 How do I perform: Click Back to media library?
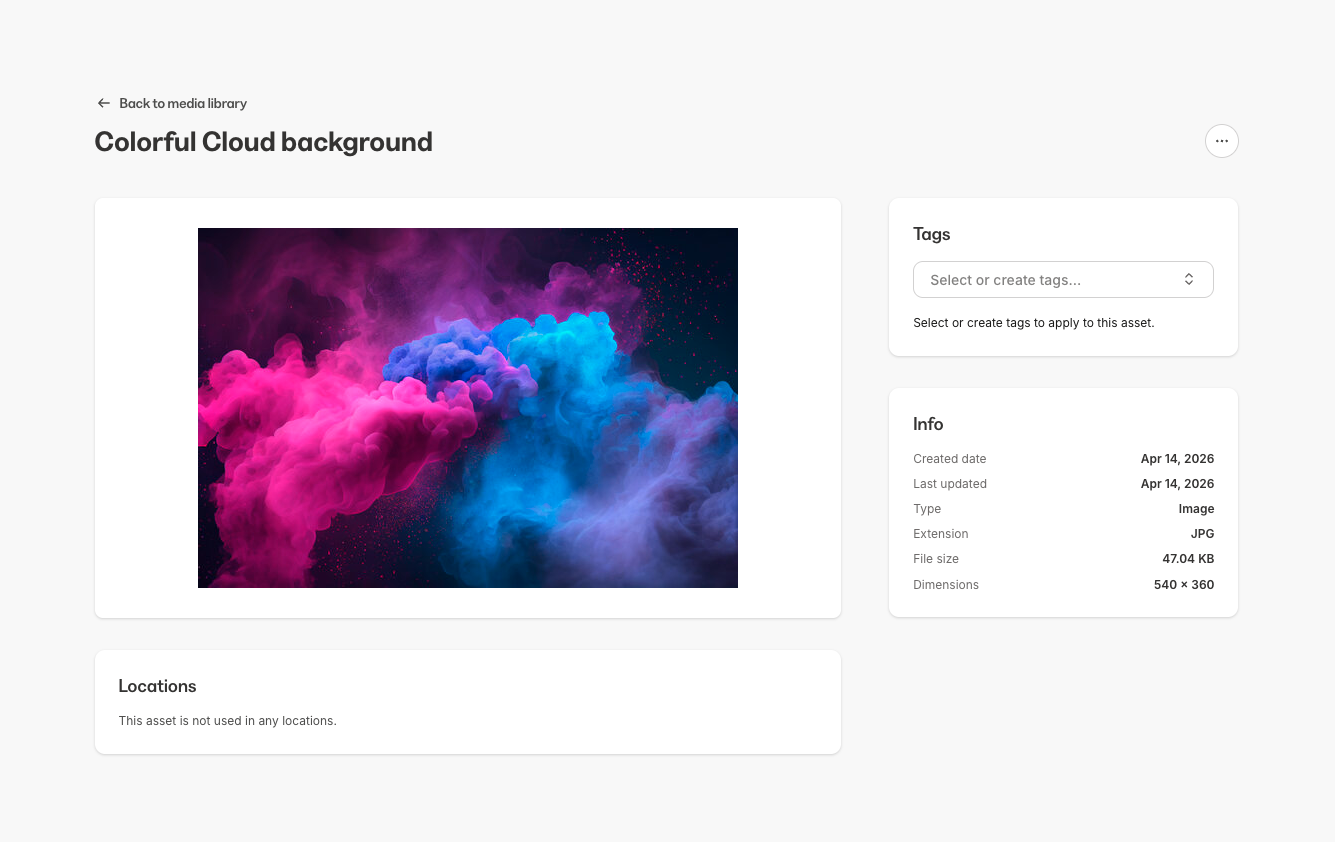[183, 103]
